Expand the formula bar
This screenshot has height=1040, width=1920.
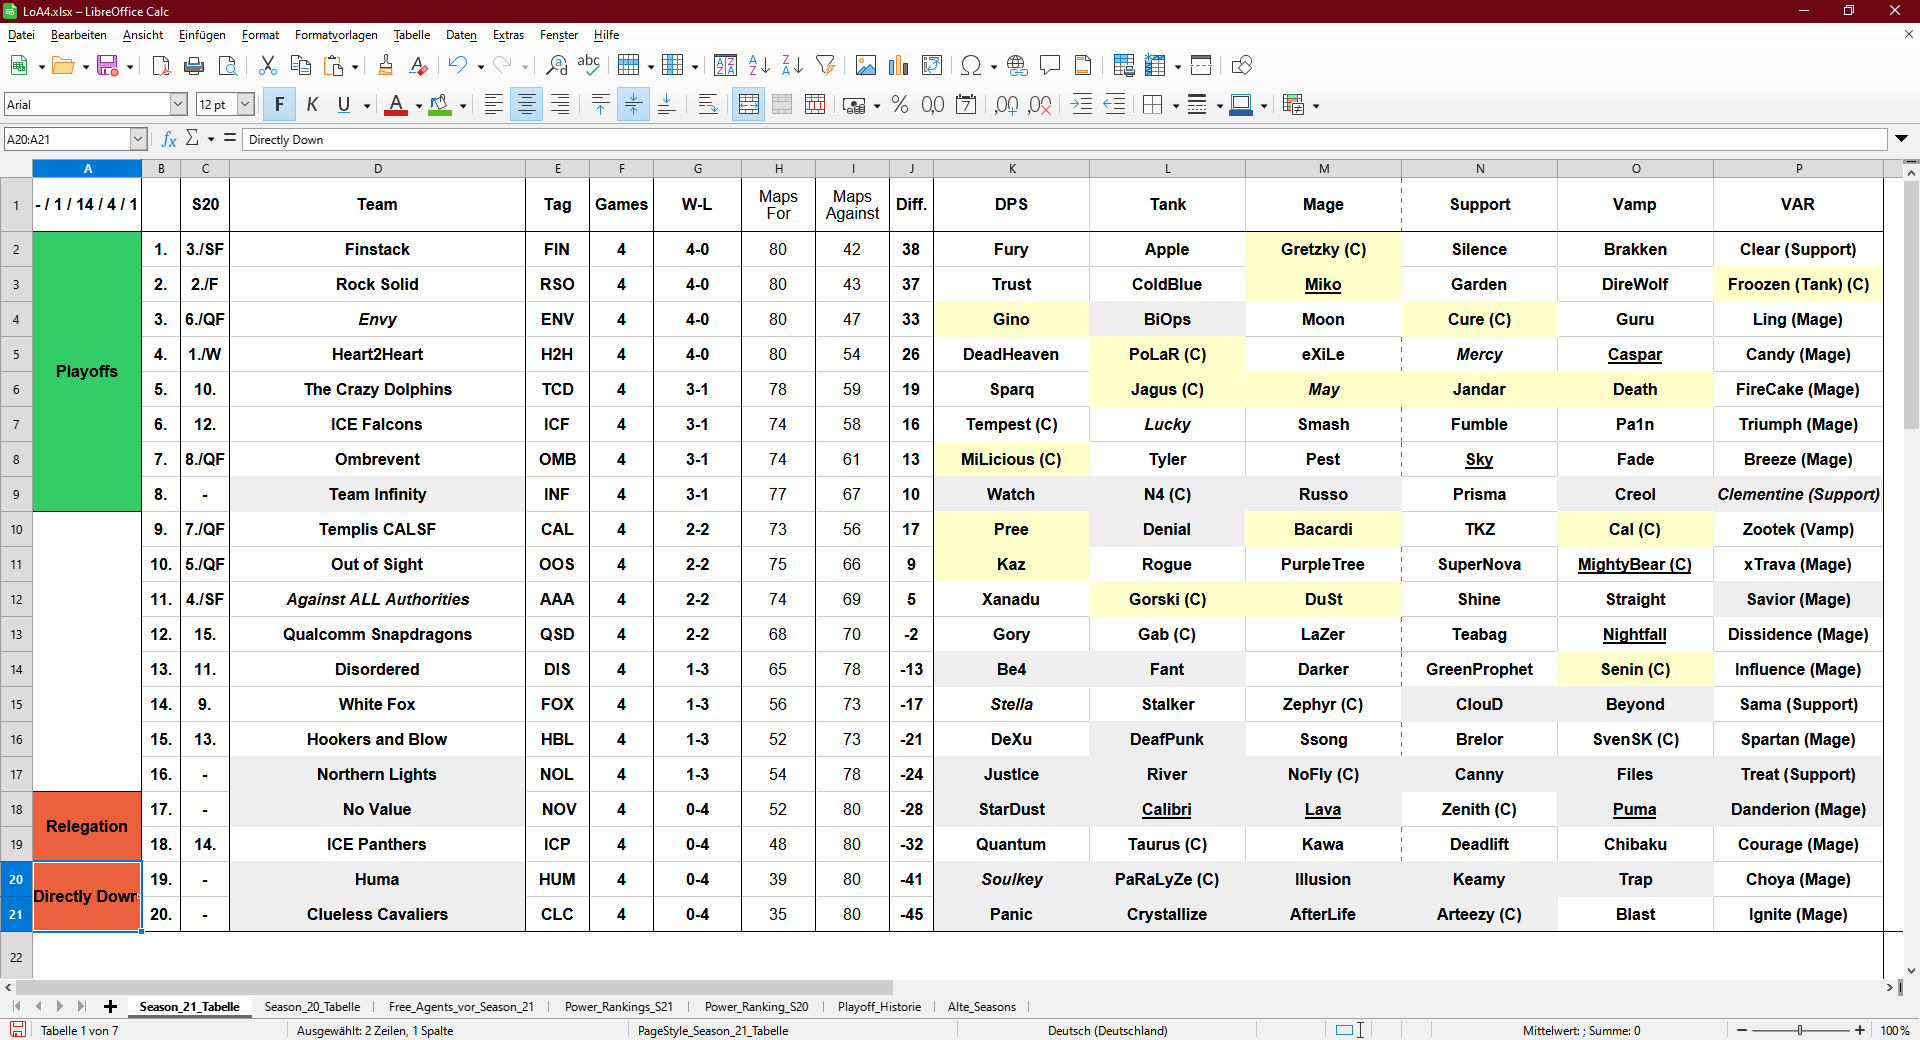tap(1901, 139)
